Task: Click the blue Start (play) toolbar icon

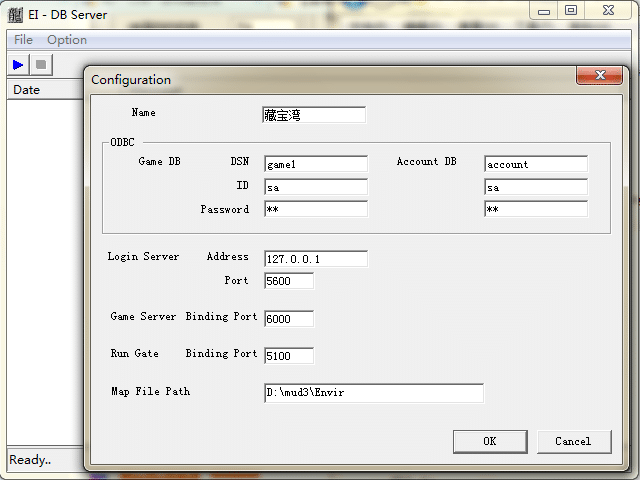Action: [x=18, y=65]
